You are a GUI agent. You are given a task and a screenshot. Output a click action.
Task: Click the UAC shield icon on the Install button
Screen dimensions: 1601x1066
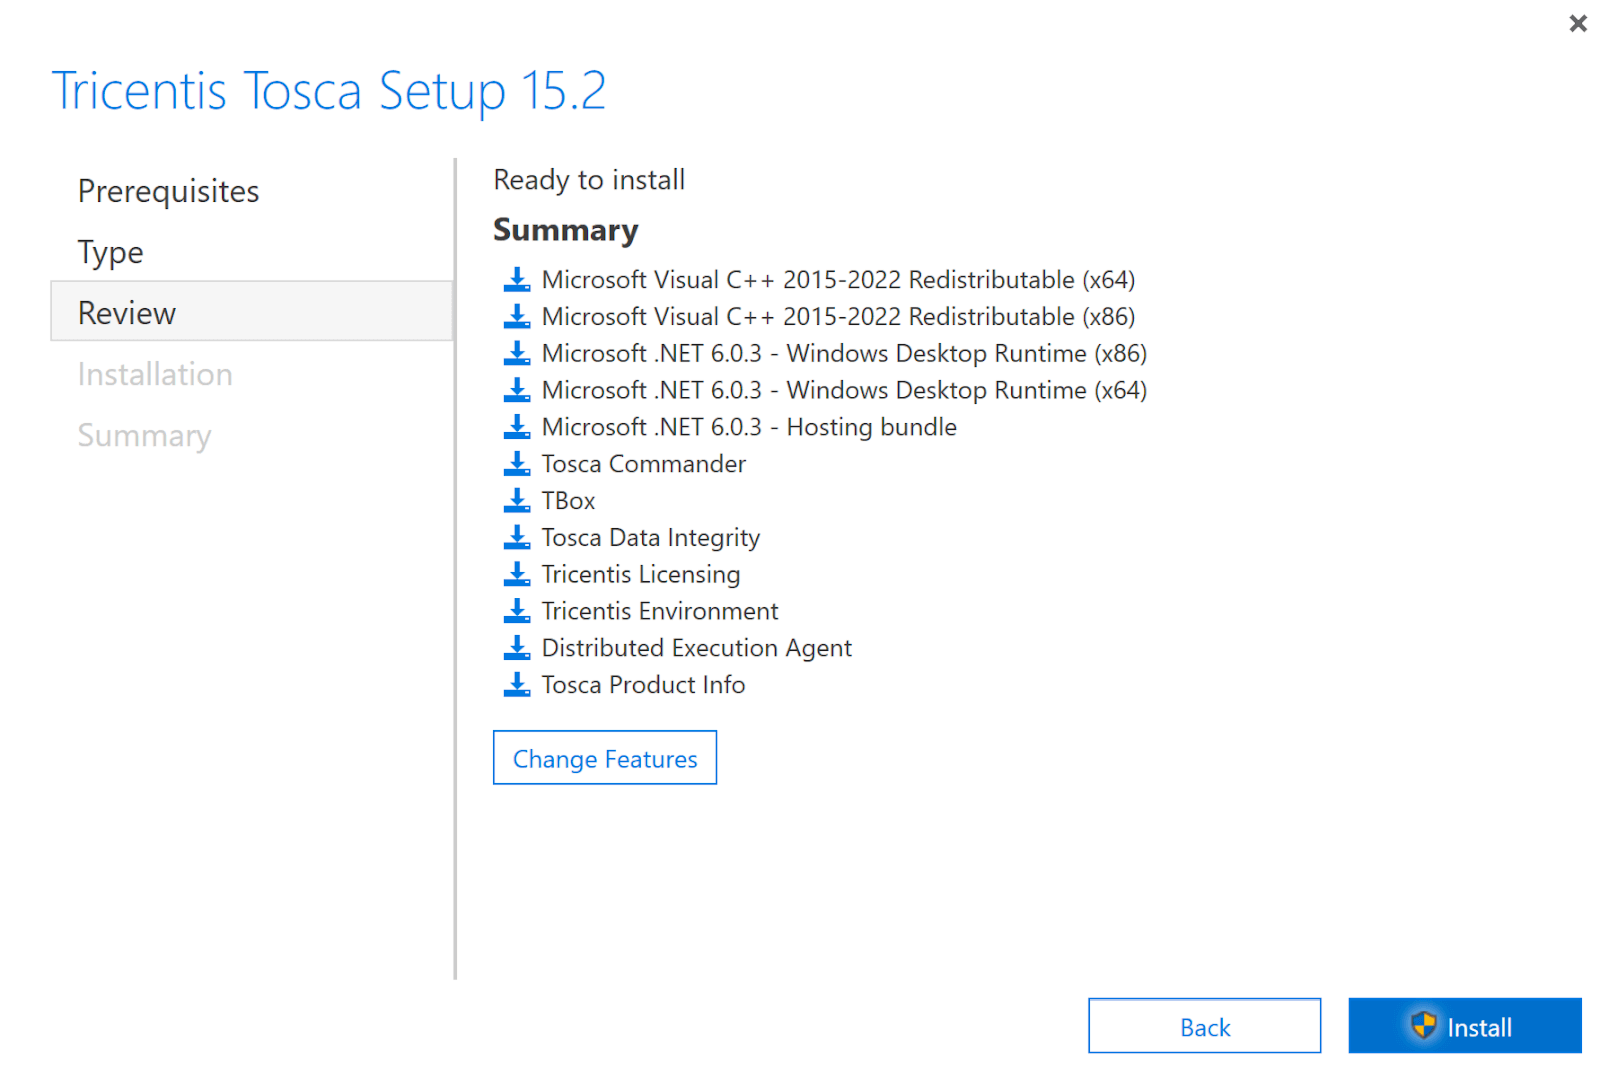pyautogui.click(x=1424, y=1026)
